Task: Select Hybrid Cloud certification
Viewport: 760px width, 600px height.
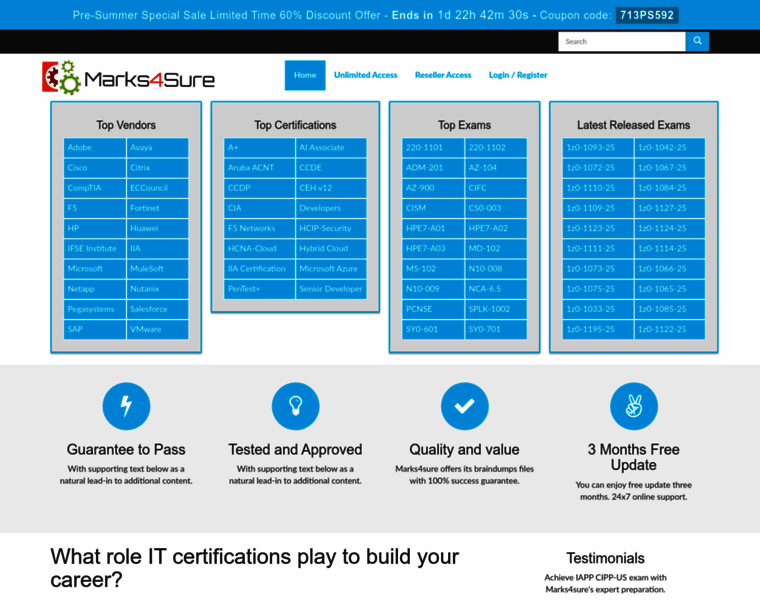Action: [331, 249]
